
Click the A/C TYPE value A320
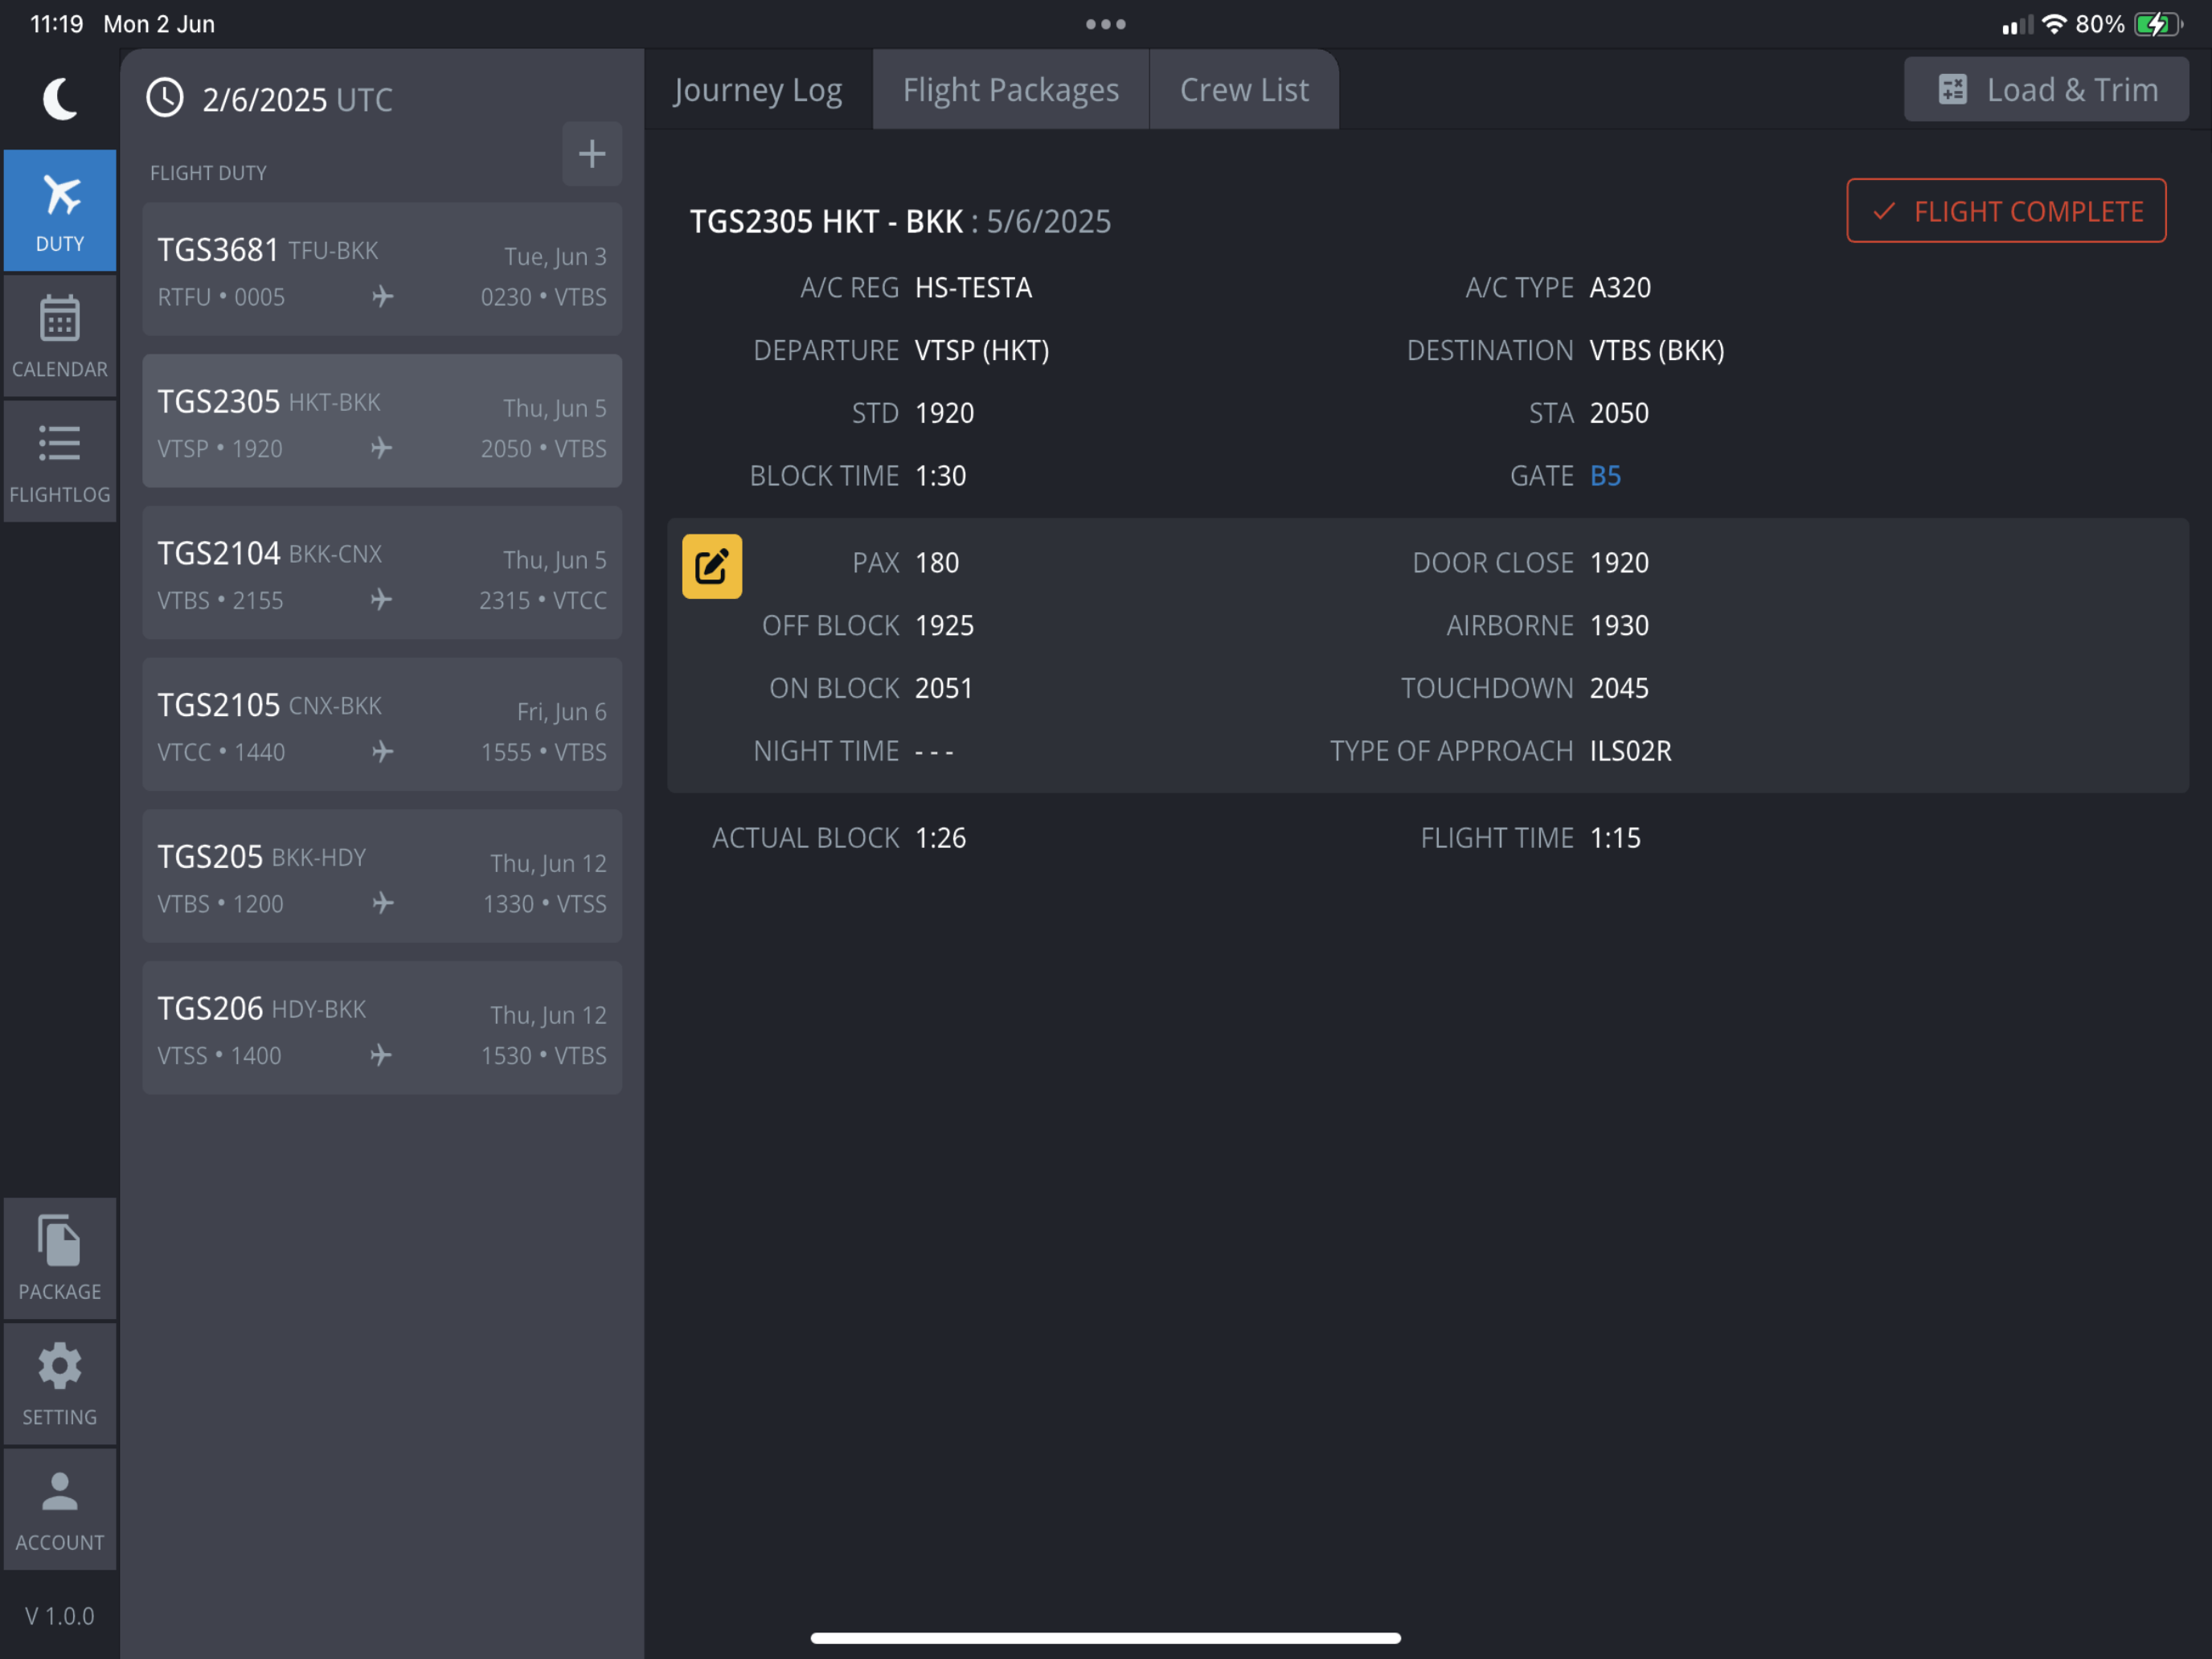pyautogui.click(x=1620, y=288)
